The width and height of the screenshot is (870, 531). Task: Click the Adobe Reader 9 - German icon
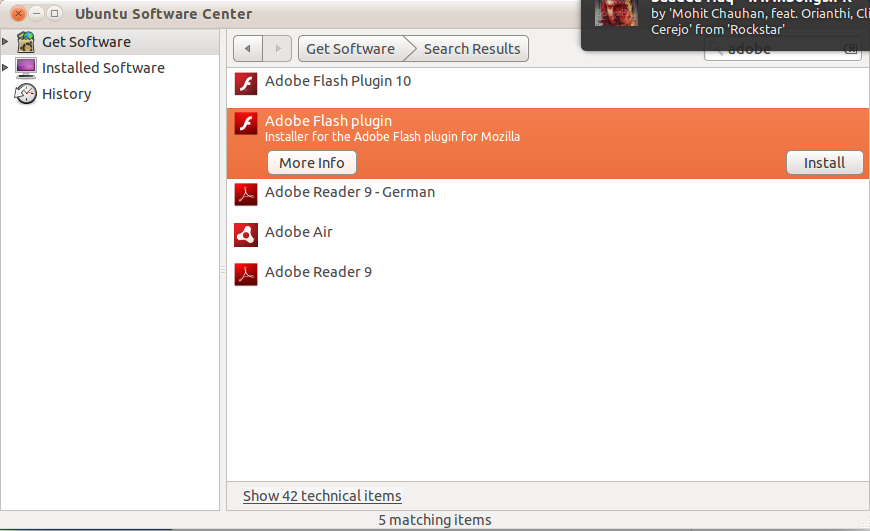(x=246, y=194)
